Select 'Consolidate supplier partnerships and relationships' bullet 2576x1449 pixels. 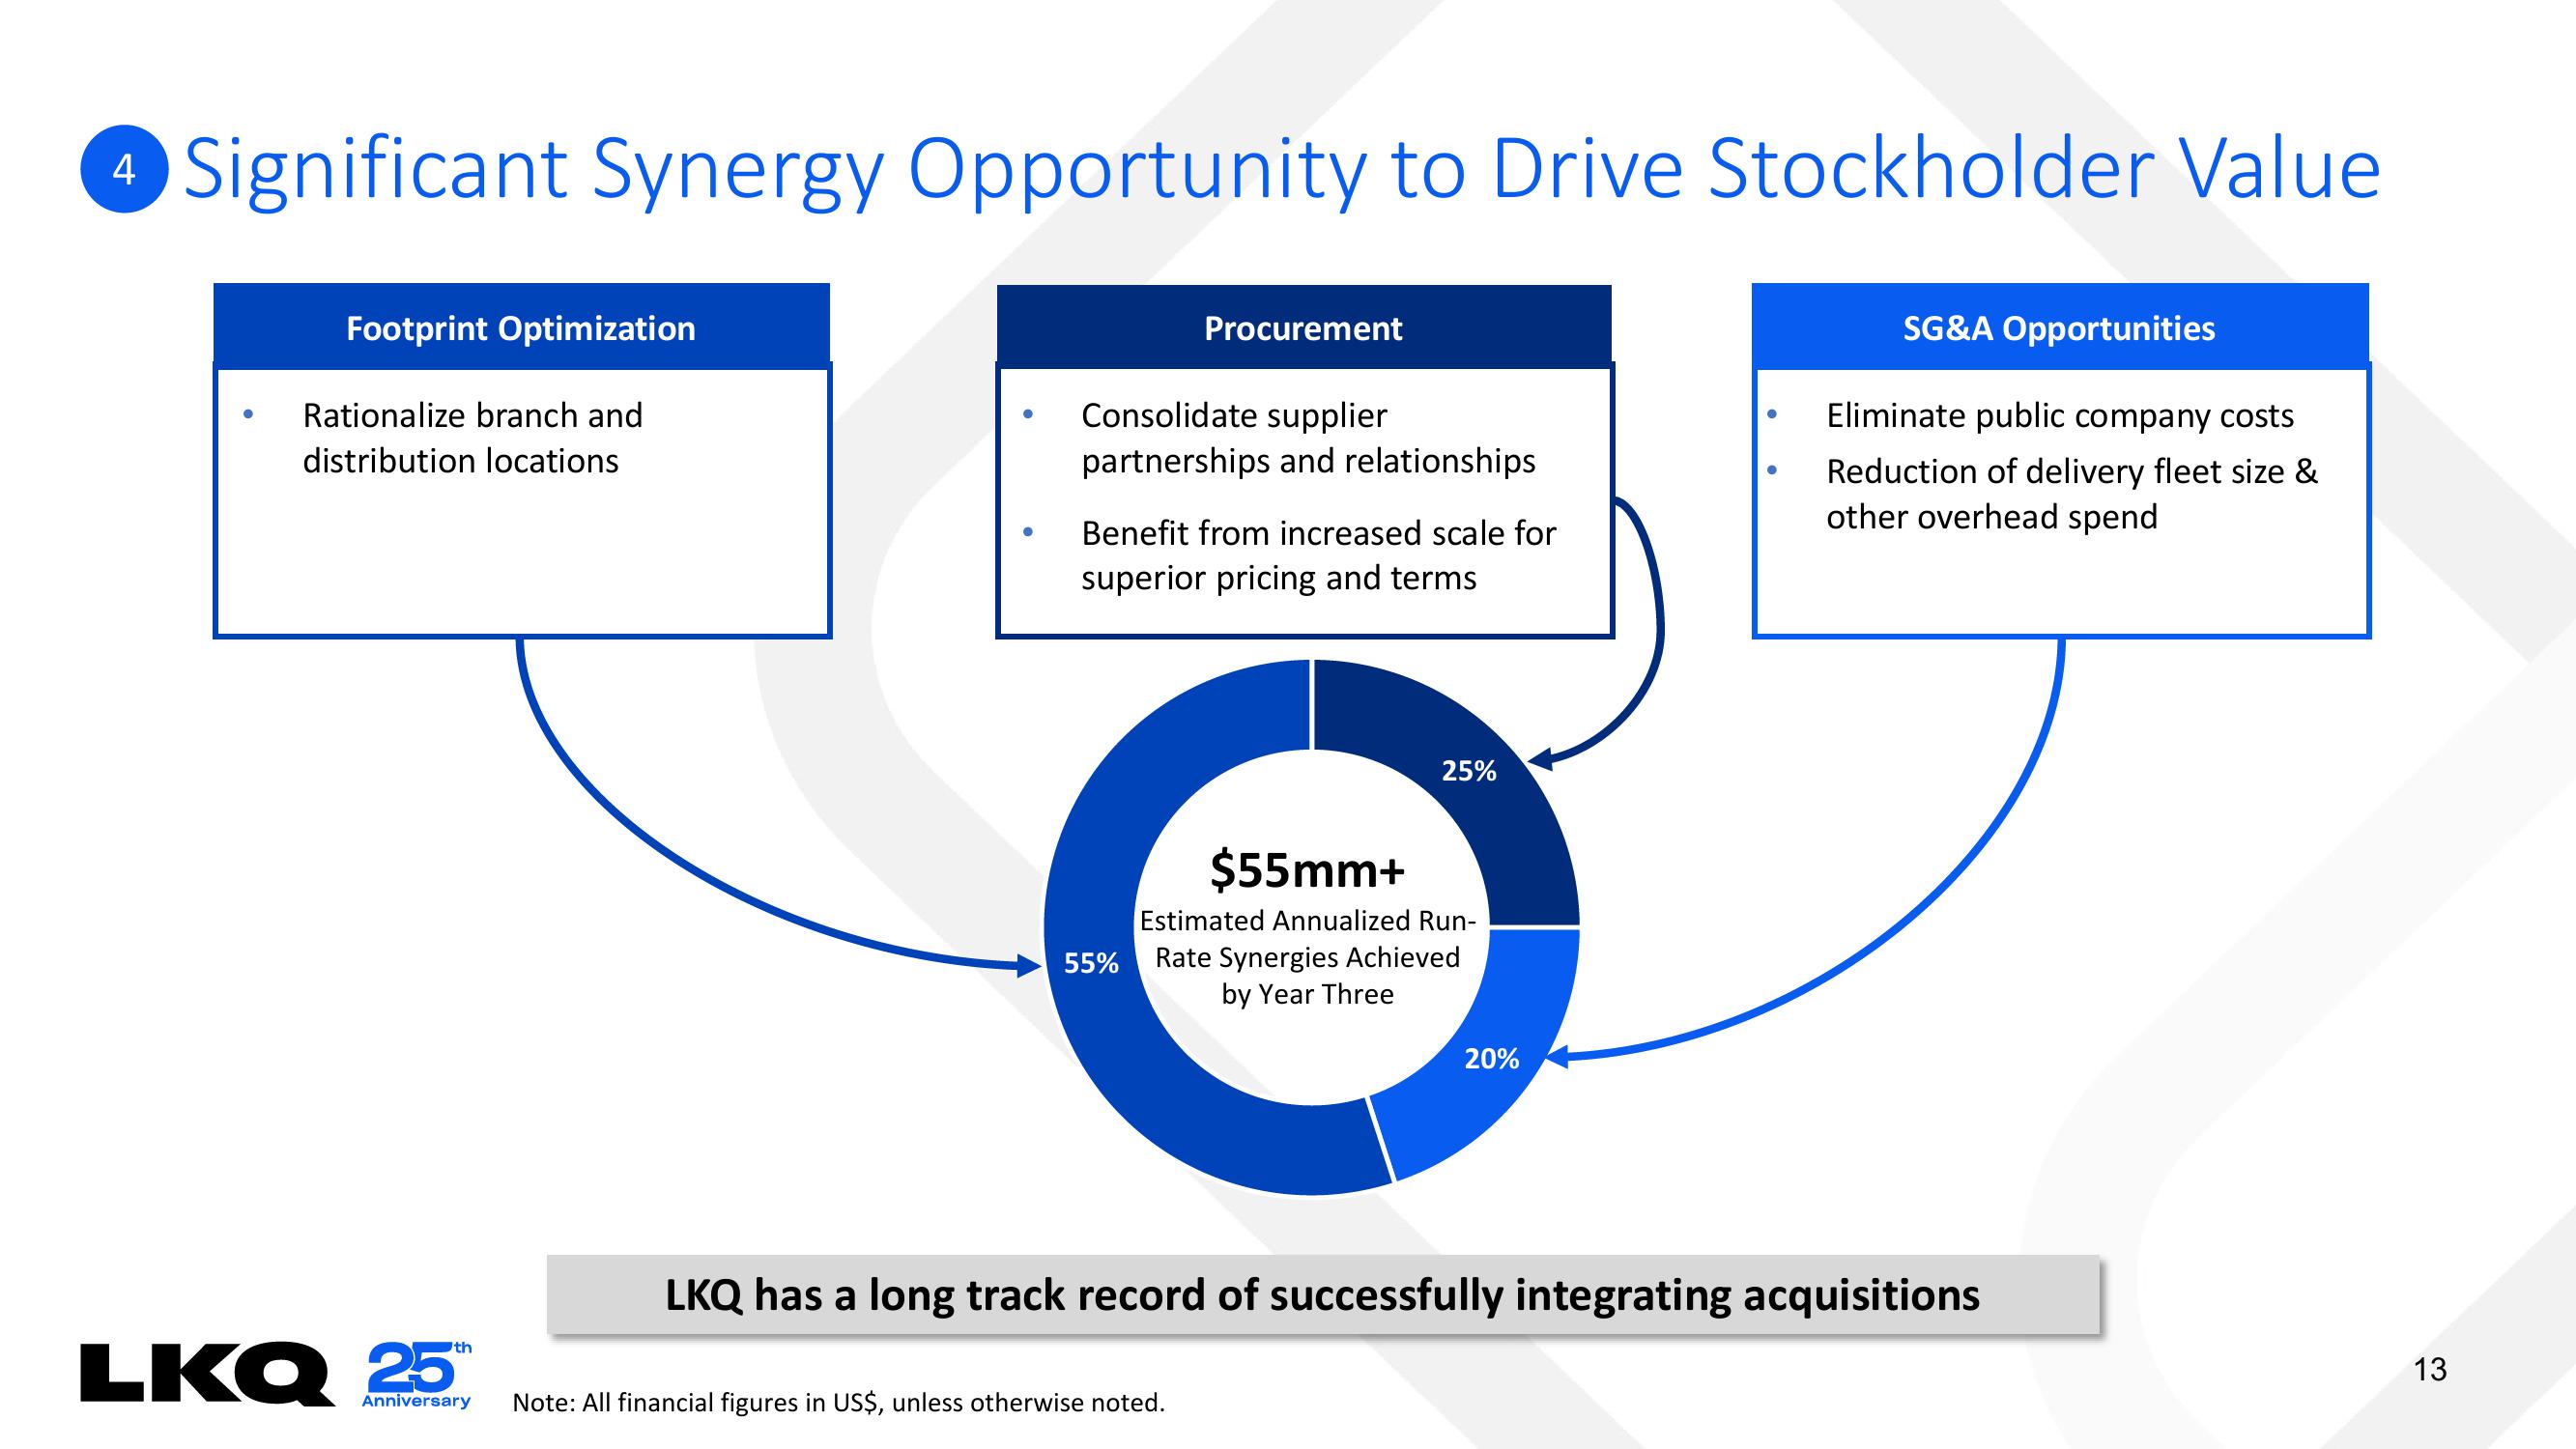point(1308,438)
